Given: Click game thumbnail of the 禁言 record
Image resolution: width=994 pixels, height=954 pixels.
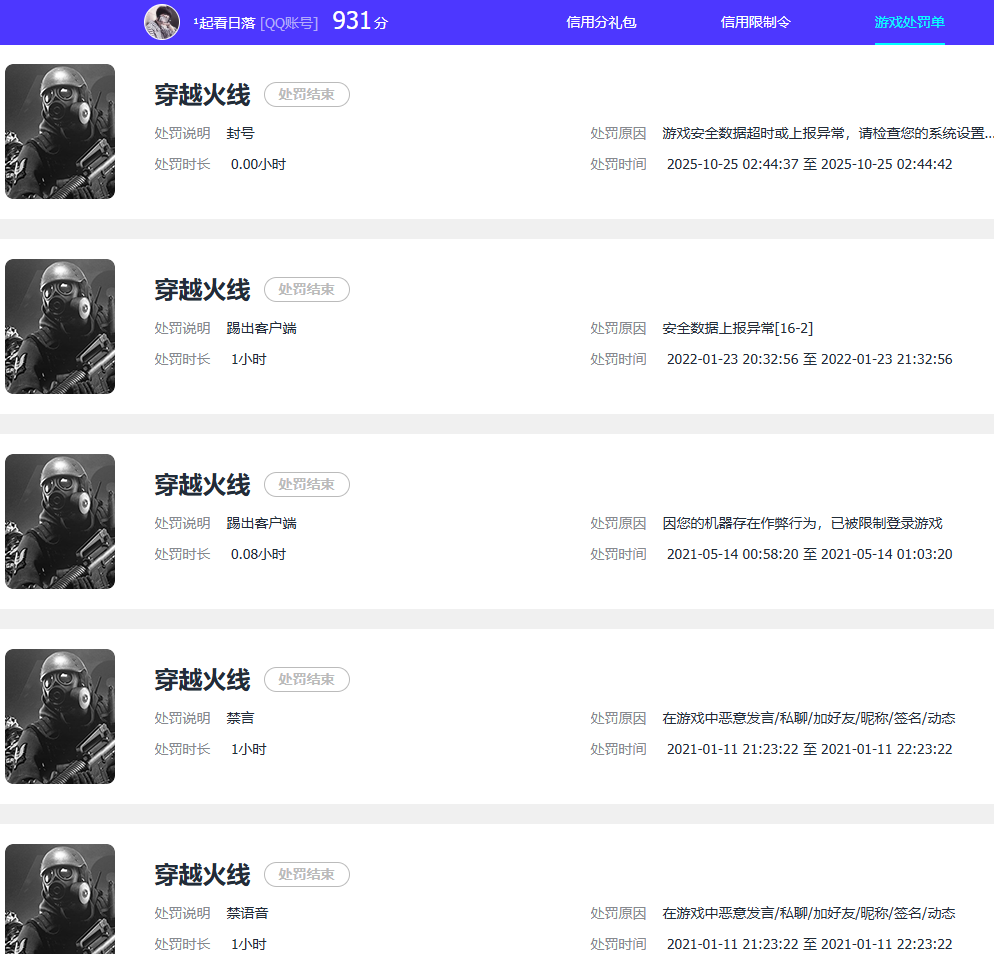Looking at the screenshot, I should (x=60, y=716).
